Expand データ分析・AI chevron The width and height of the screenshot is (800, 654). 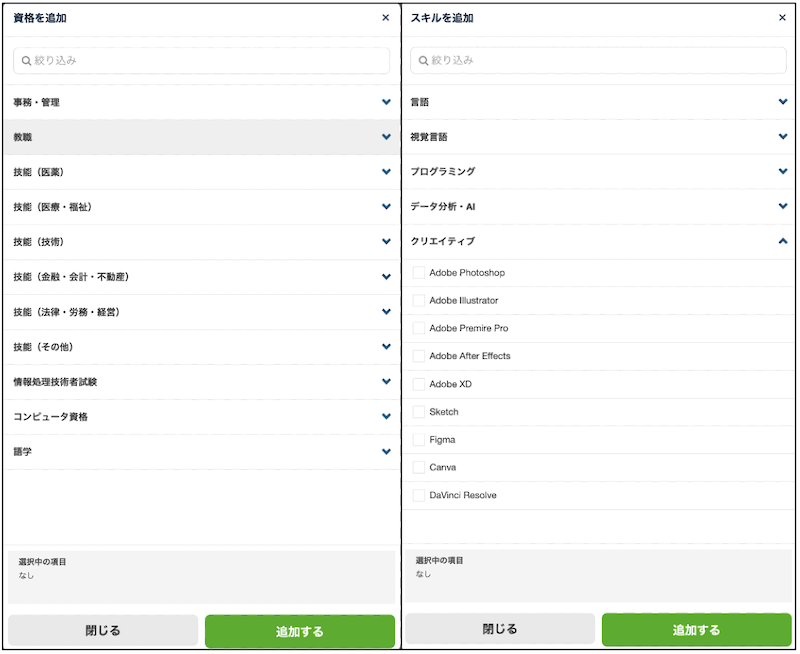(783, 206)
